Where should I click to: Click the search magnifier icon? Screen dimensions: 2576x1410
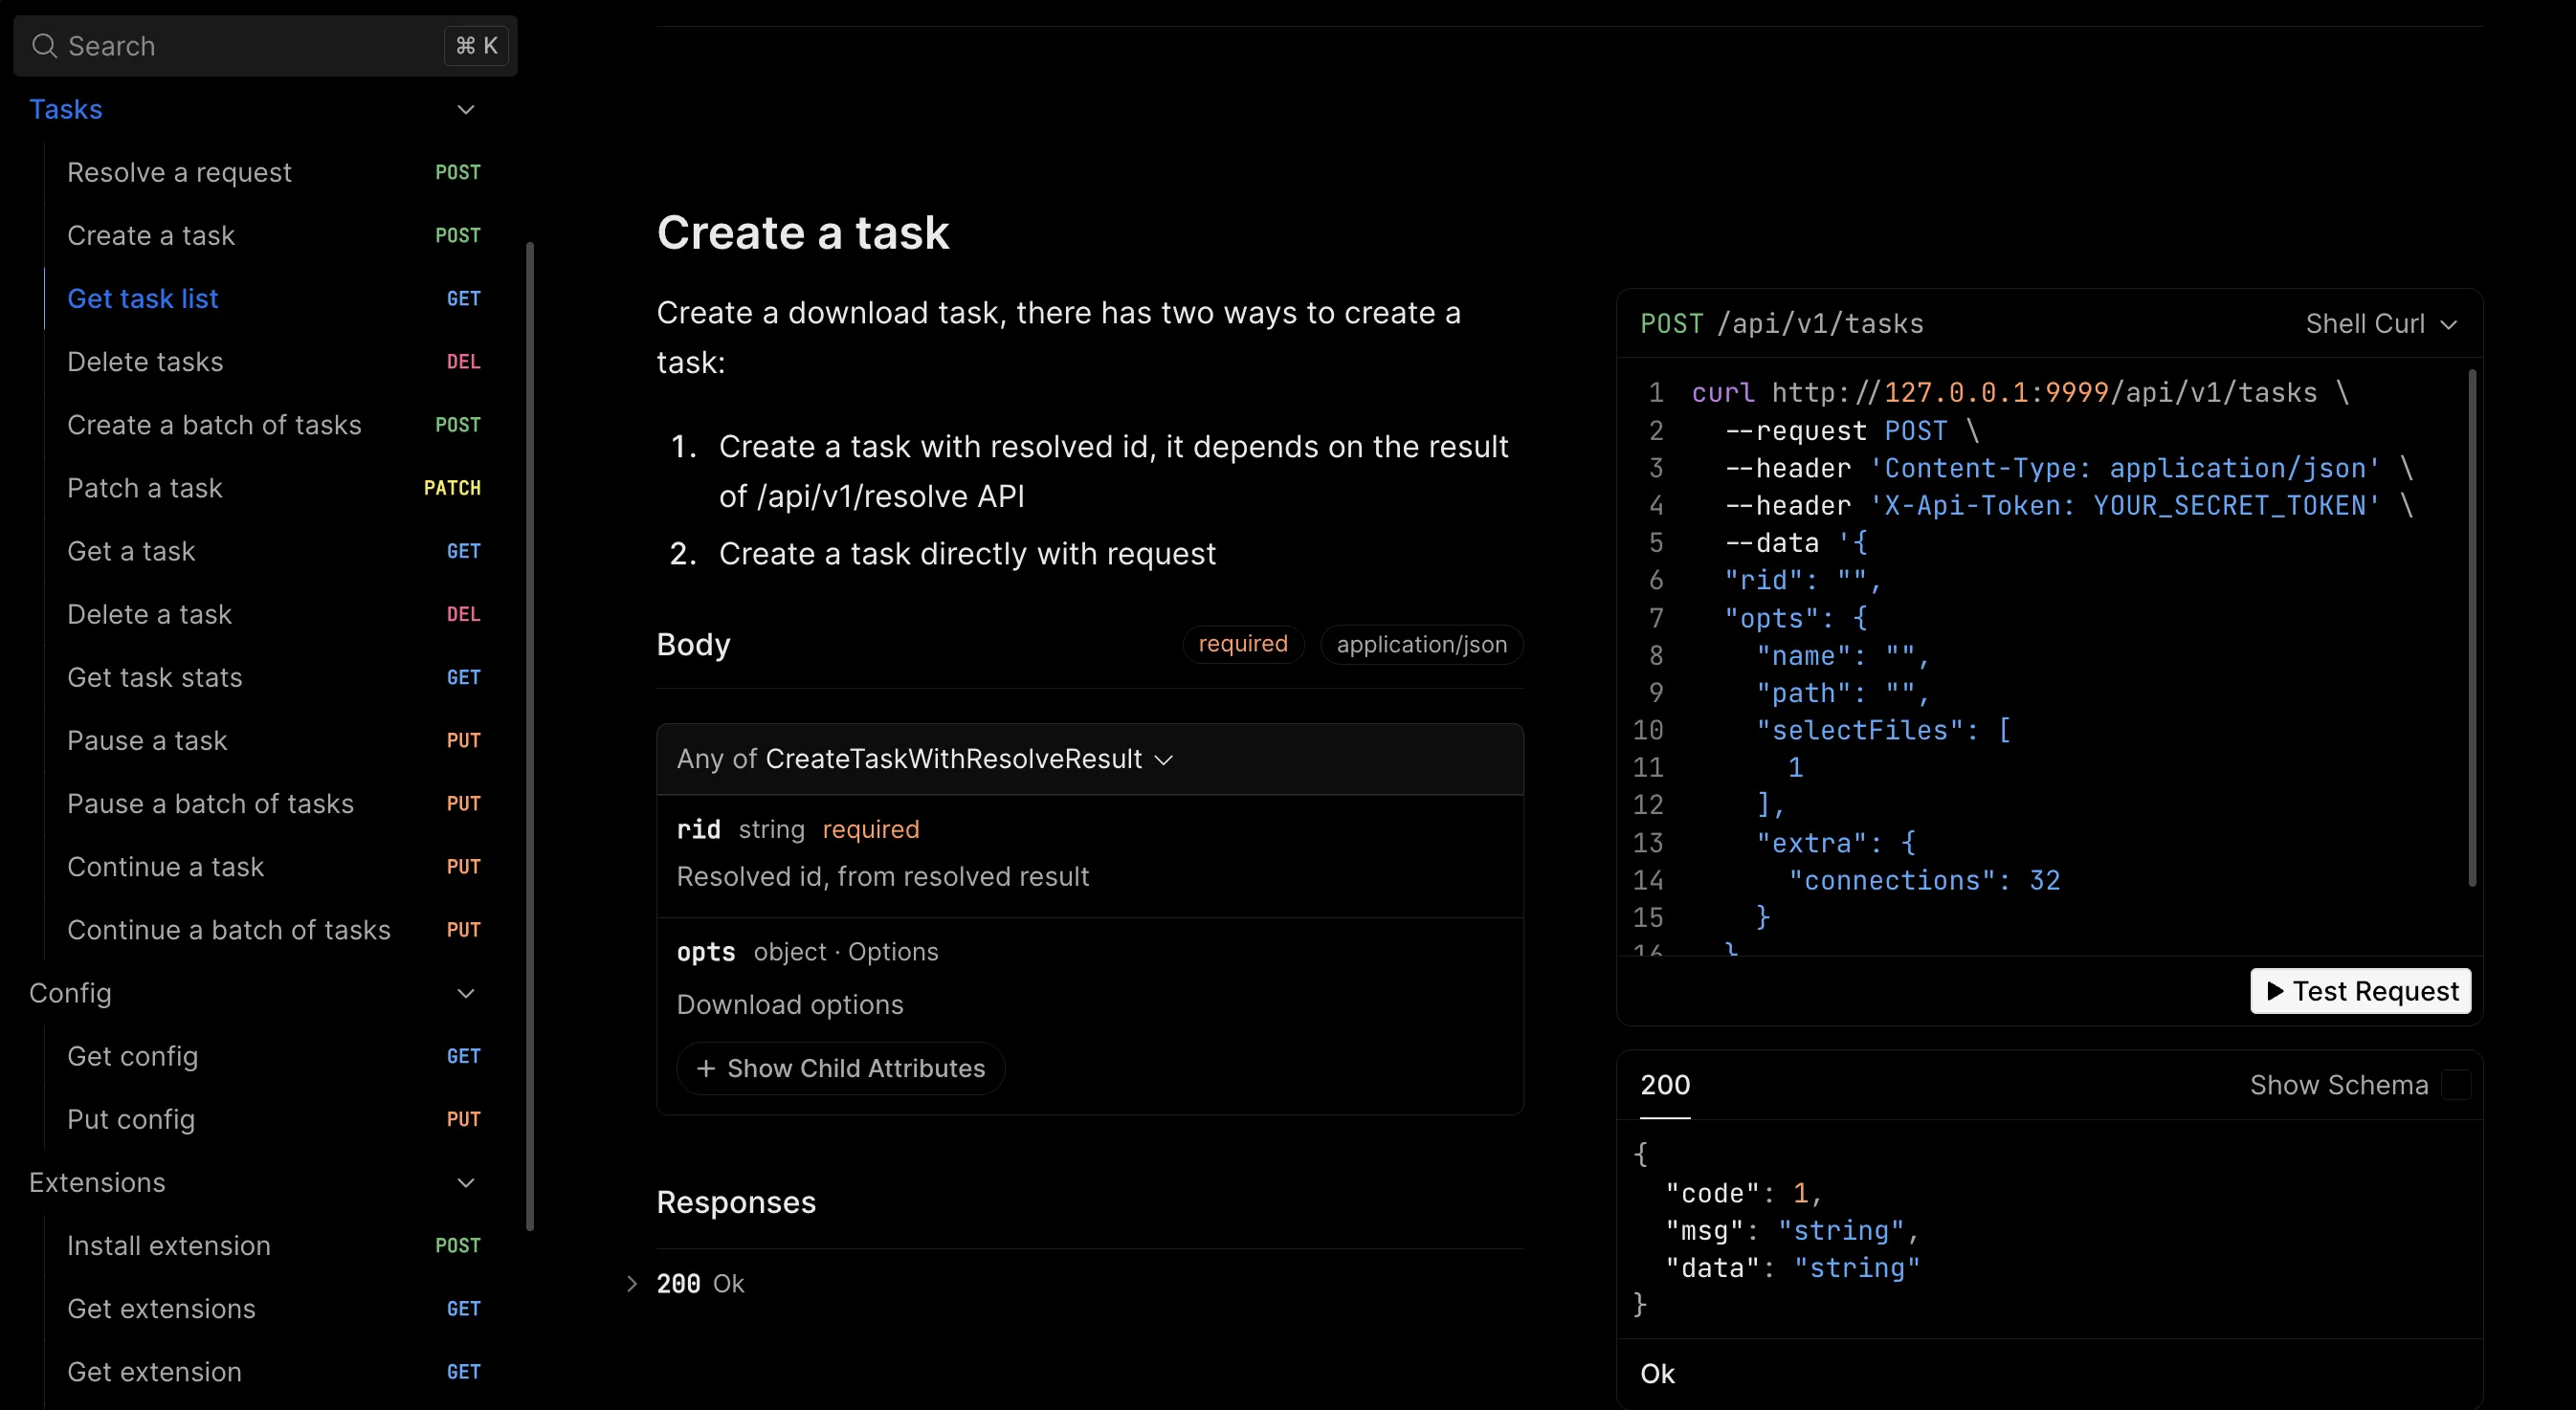pyautogui.click(x=44, y=46)
